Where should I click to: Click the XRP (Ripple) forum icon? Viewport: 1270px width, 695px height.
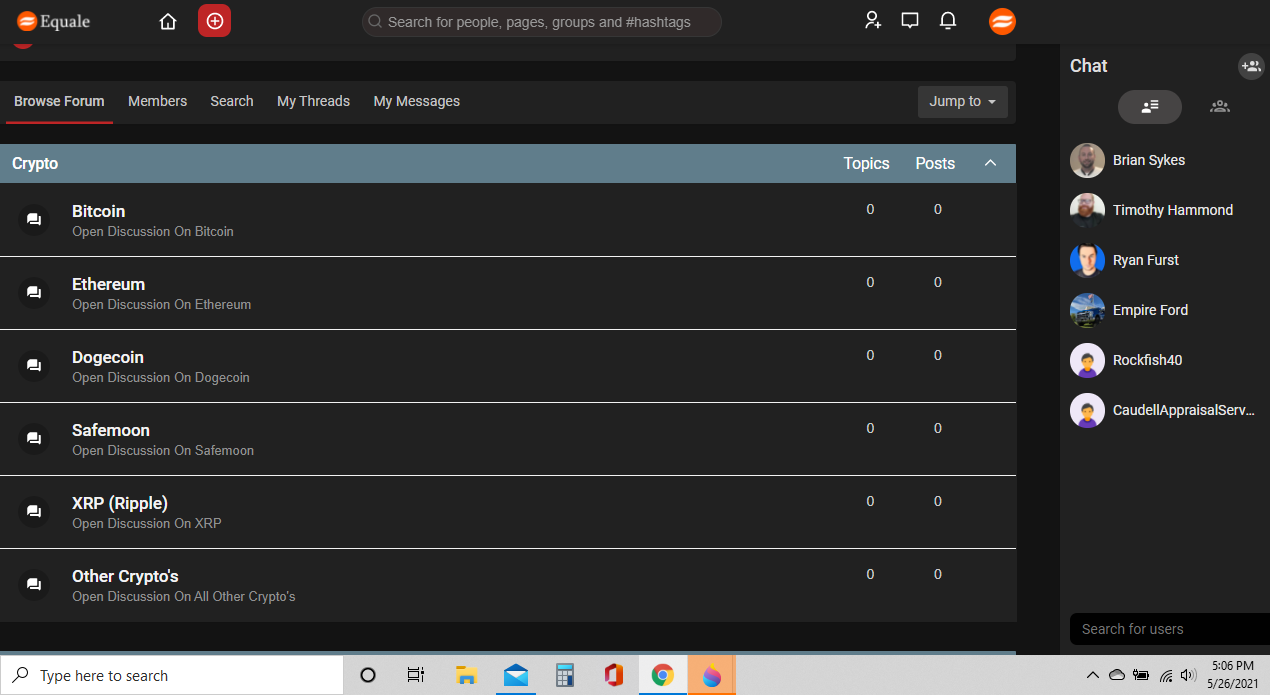(34, 512)
